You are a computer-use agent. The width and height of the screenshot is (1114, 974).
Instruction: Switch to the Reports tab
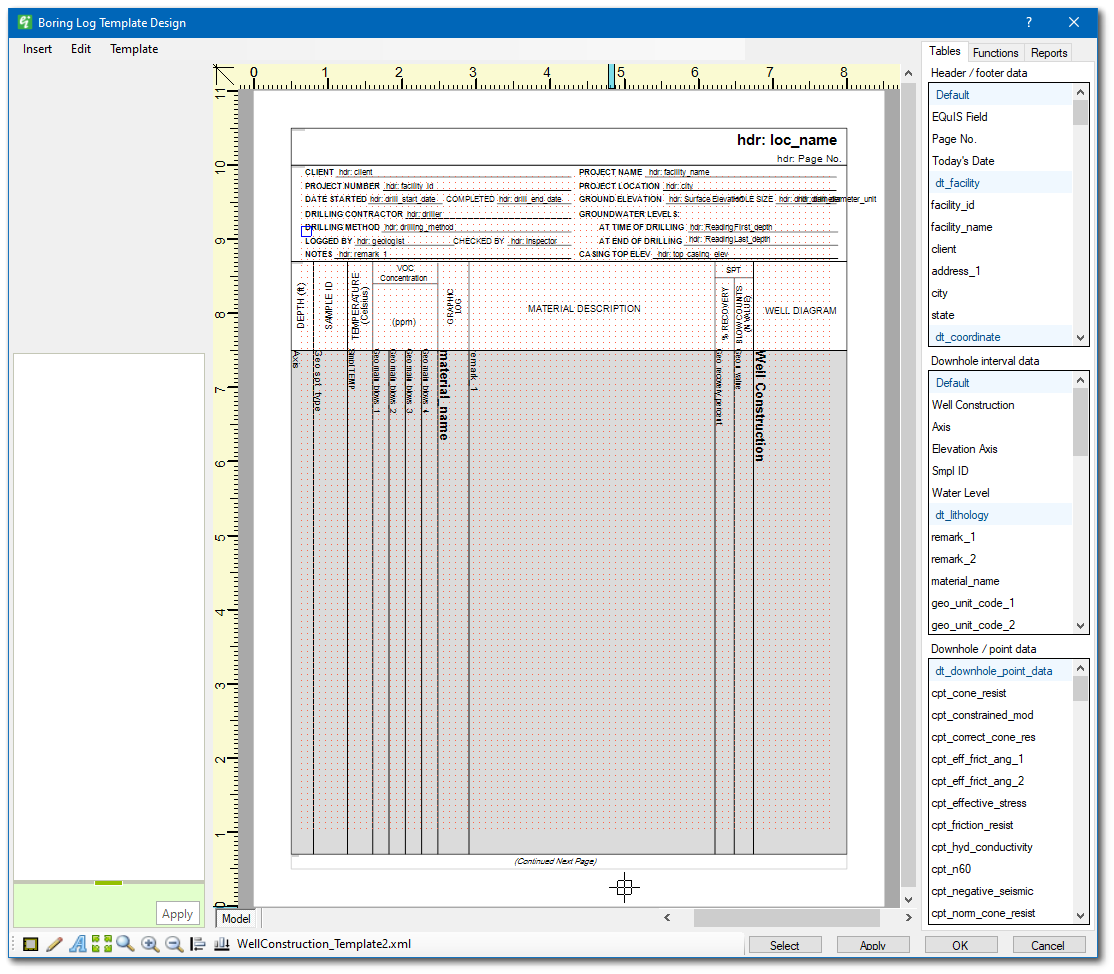[1048, 52]
